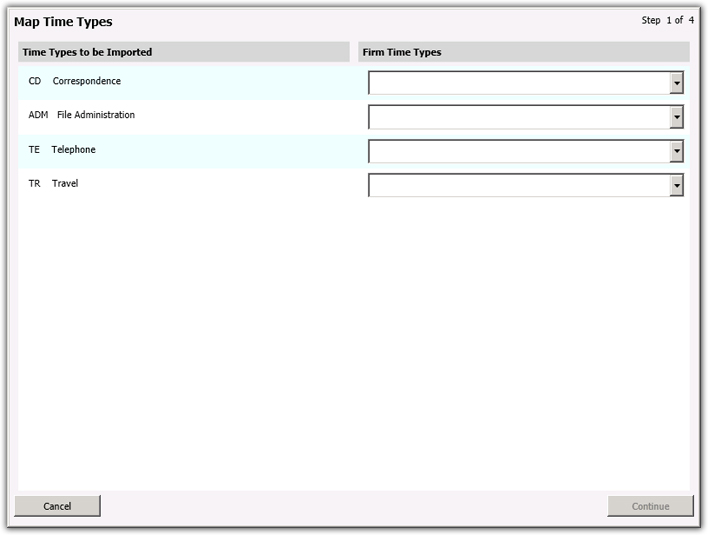Click inside the Correspondence firm time type field
The height and width of the screenshot is (535, 708).
pyautogui.click(x=519, y=83)
